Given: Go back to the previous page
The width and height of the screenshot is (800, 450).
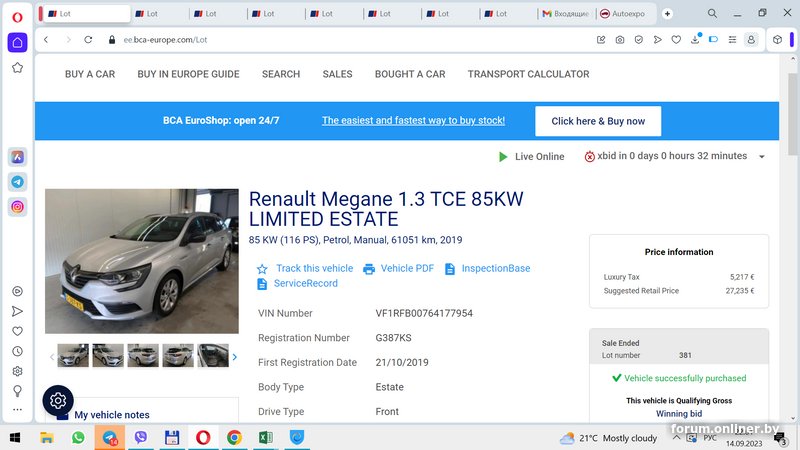Looking at the screenshot, I should click(46, 40).
